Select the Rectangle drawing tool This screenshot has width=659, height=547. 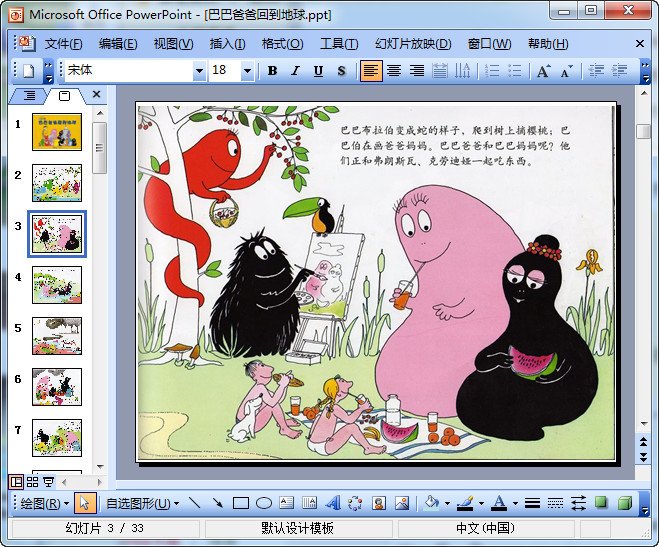click(240, 502)
